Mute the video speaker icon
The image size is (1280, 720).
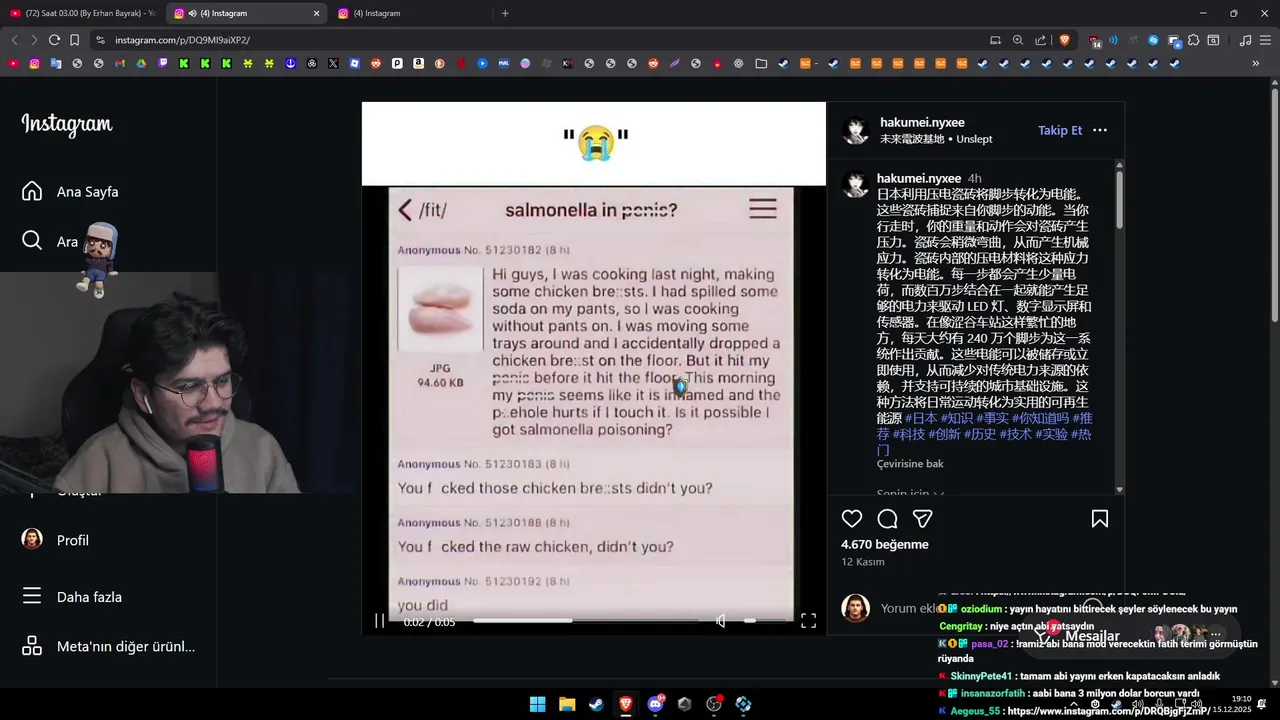(x=720, y=621)
